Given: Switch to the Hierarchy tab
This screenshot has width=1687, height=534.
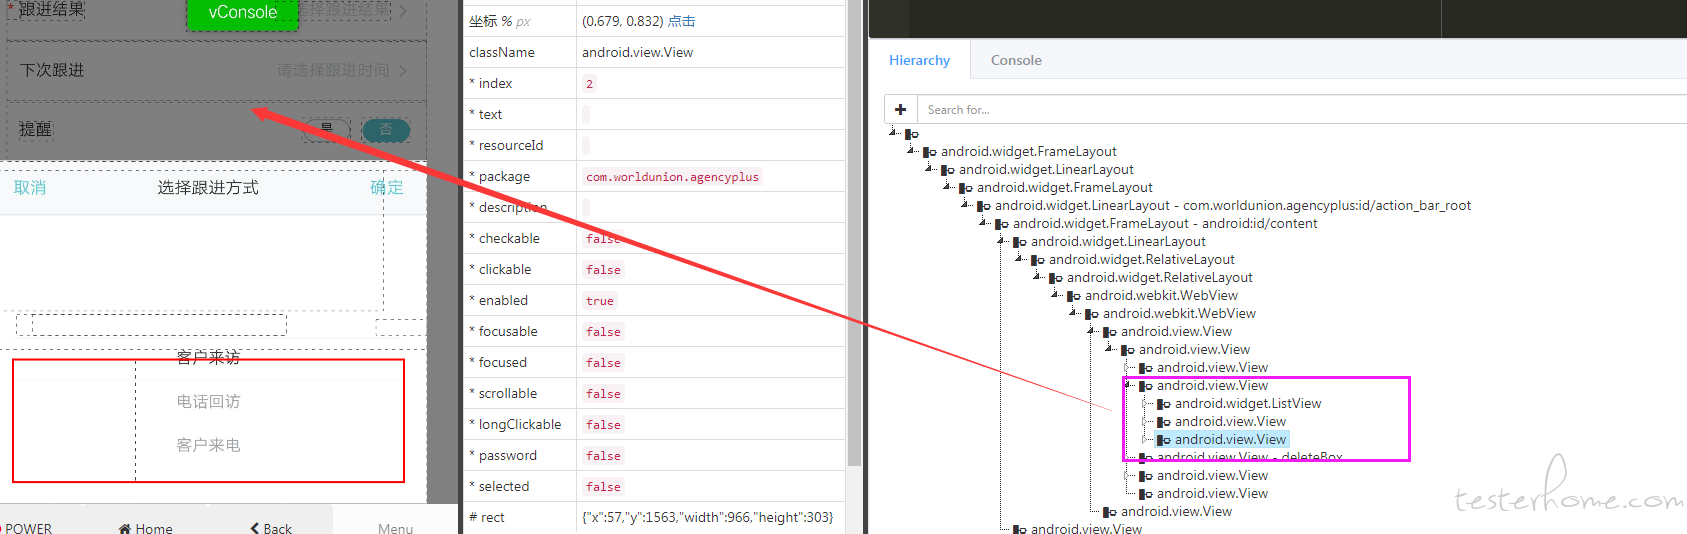Looking at the screenshot, I should tap(919, 60).
